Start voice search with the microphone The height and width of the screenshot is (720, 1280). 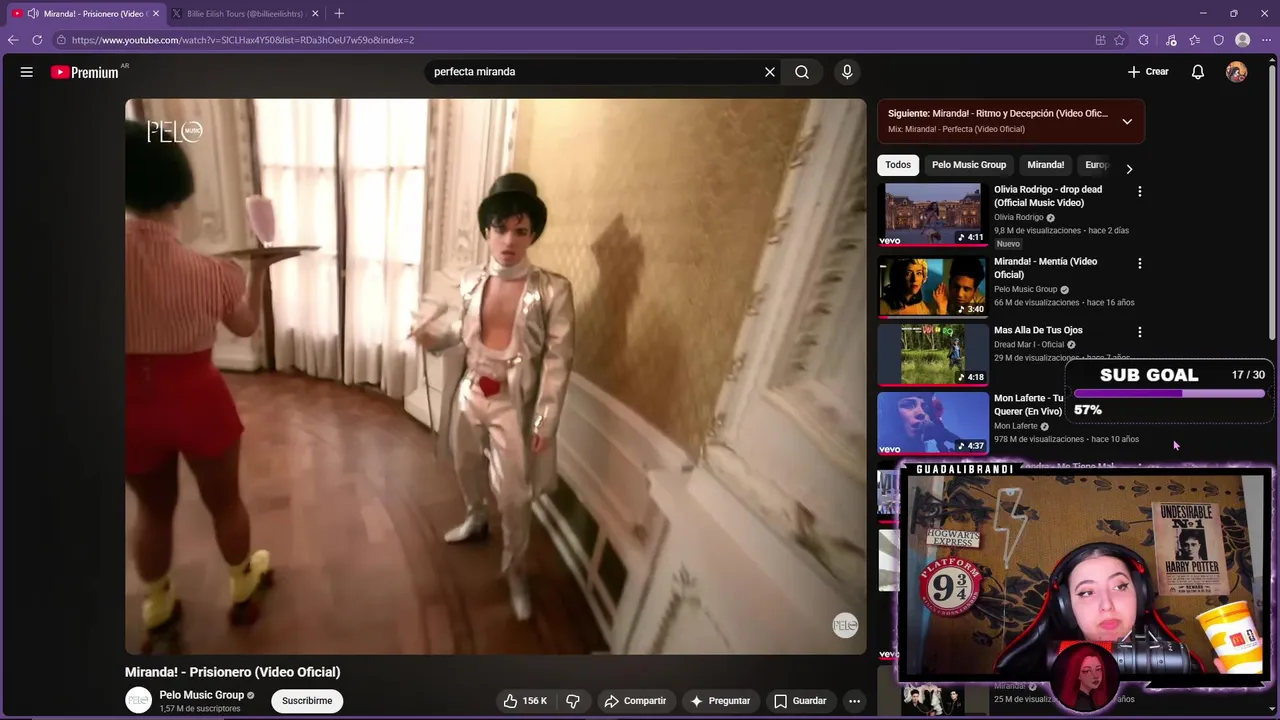click(847, 72)
